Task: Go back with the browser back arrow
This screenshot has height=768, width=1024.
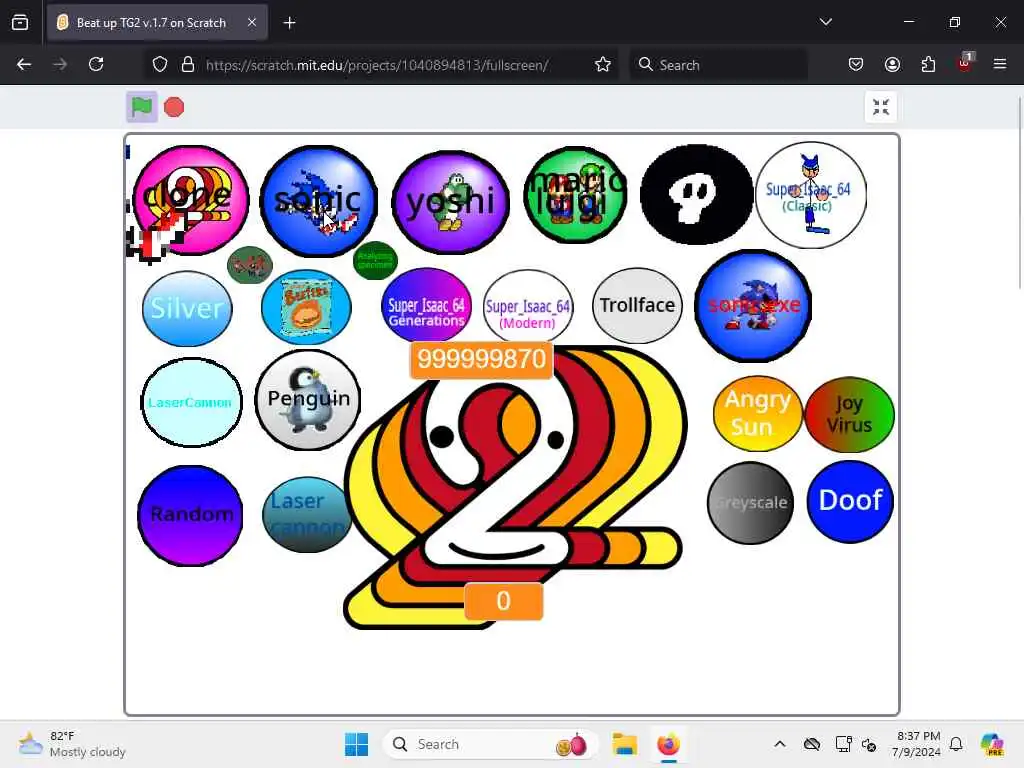Action: click(24, 64)
